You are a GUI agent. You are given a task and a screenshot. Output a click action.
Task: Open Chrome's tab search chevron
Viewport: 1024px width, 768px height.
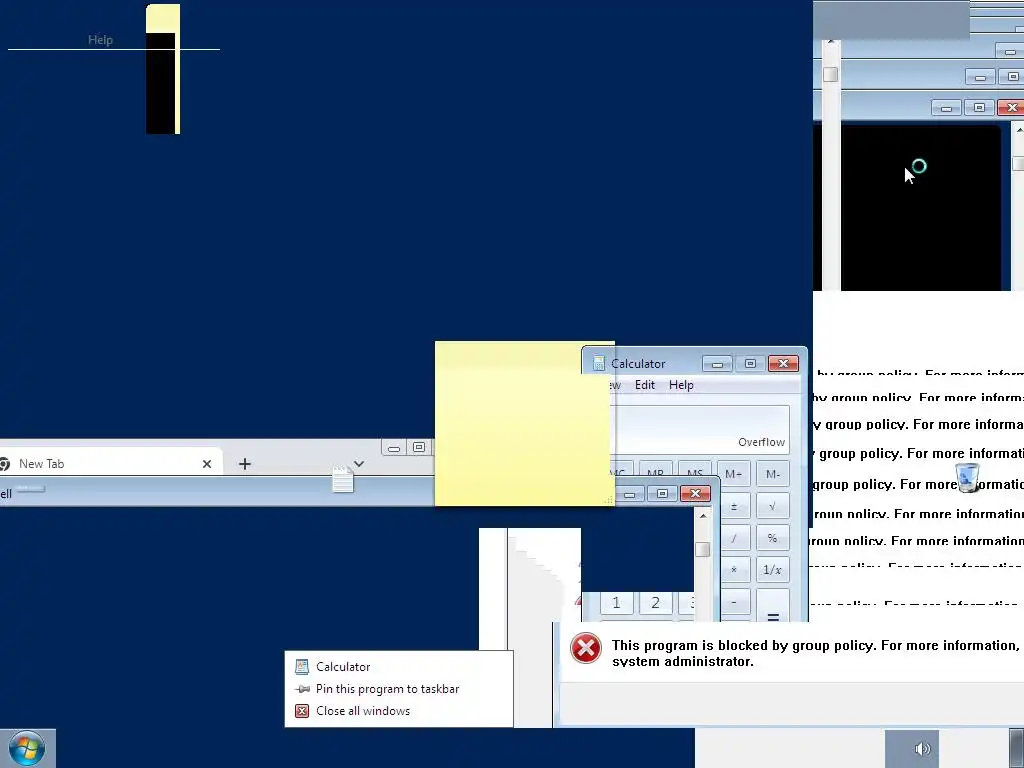tap(359, 464)
